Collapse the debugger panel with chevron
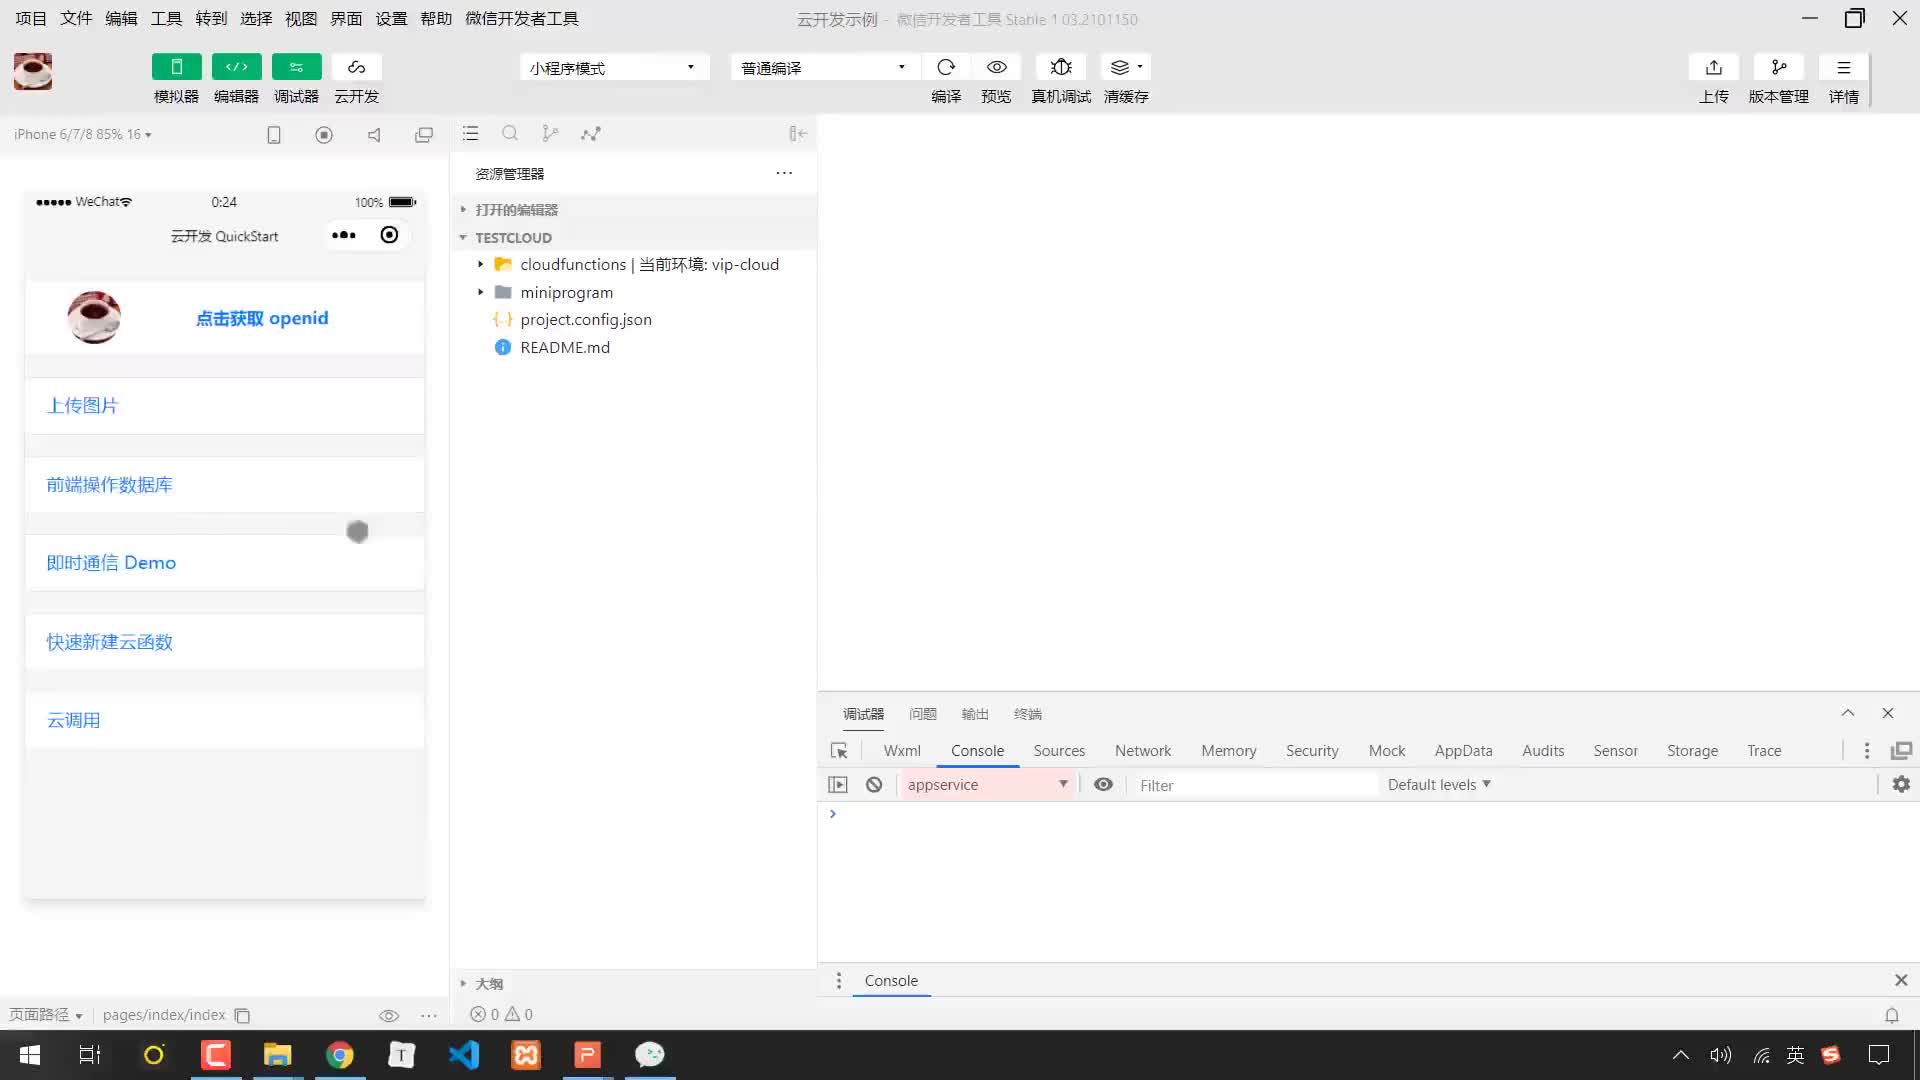The image size is (1920, 1080). tap(1848, 713)
